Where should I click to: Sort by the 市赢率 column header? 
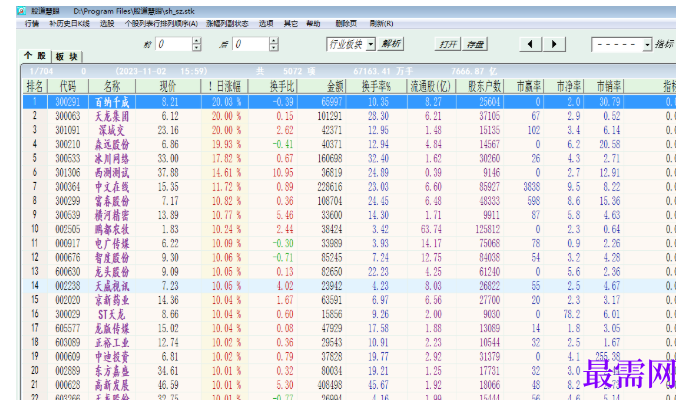pyautogui.click(x=524, y=86)
